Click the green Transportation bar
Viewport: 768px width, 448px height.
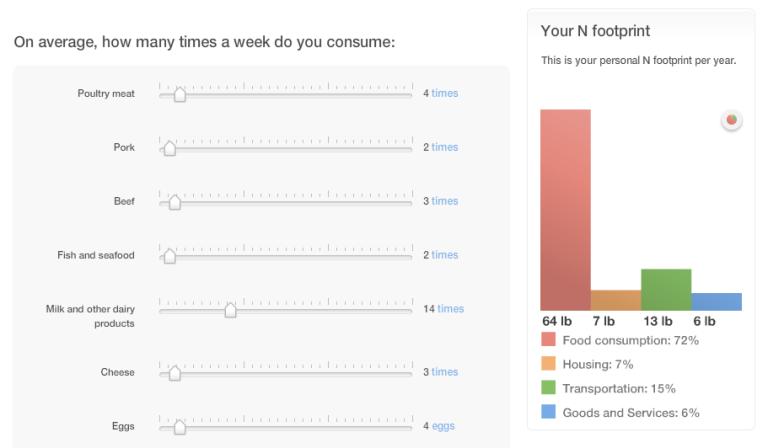coord(666,290)
